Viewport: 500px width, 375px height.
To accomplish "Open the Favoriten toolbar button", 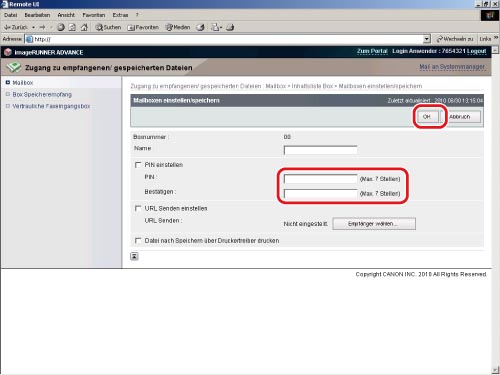I will pyautogui.click(x=143, y=27).
